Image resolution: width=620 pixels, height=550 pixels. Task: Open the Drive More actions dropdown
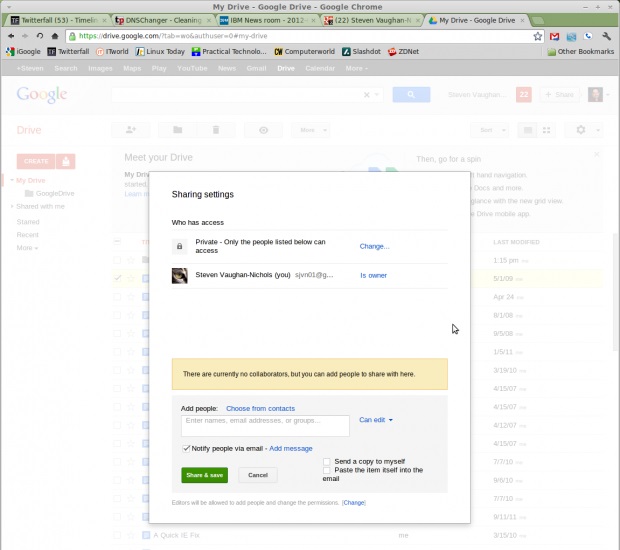pyautogui.click(x=310, y=130)
